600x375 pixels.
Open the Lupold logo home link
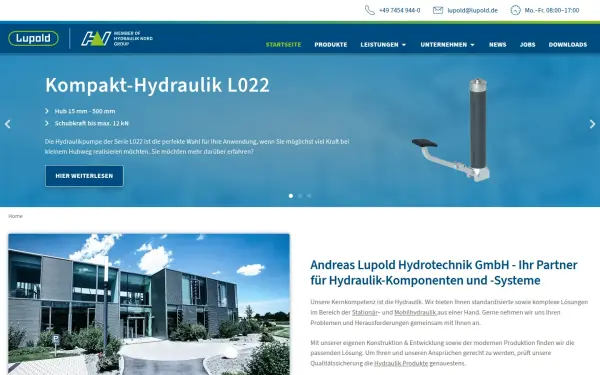pyautogui.click(x=33, y=38)
